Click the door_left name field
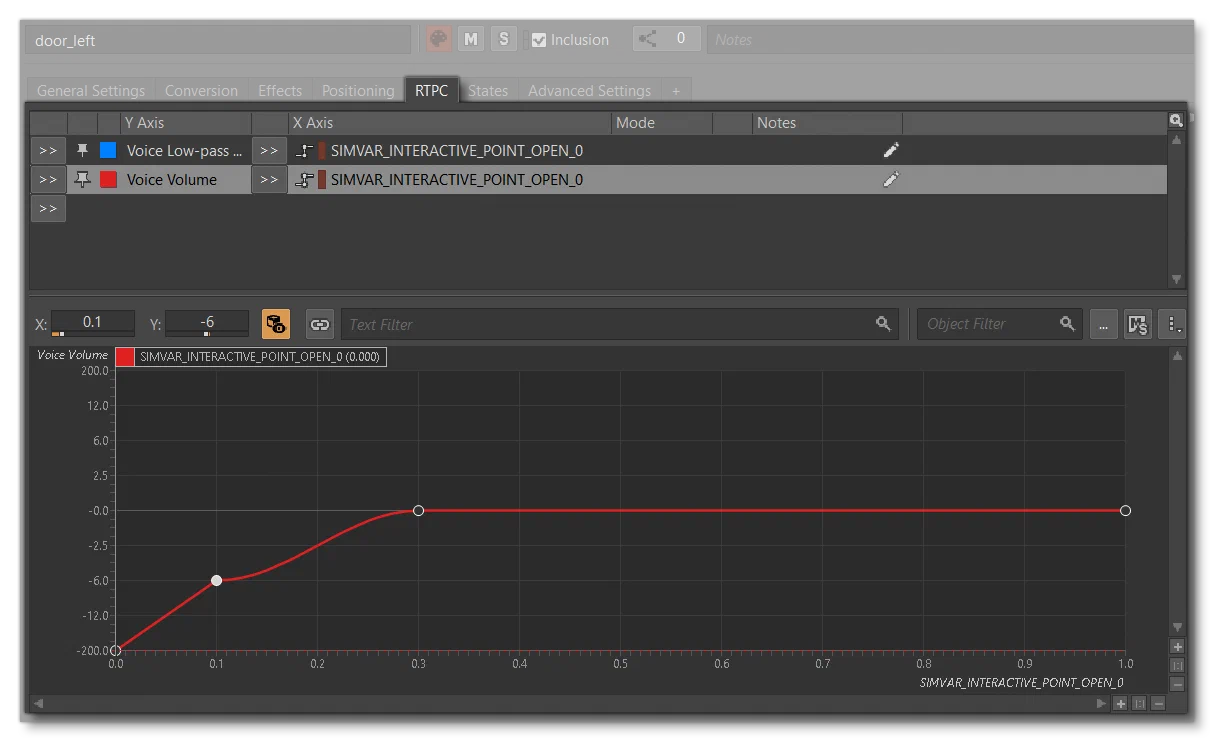The image size is (1214, 742). (x=218, y=40)
